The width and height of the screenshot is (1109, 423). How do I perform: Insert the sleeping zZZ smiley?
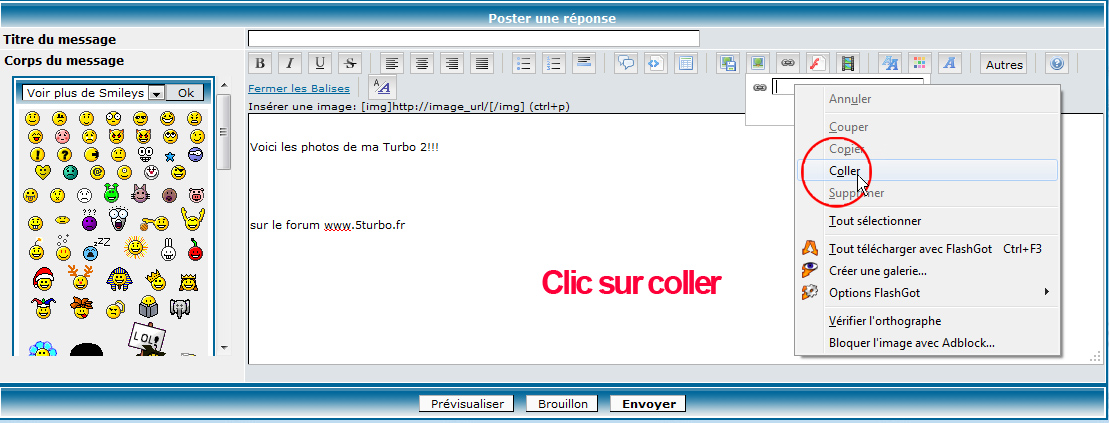point(95,248)
